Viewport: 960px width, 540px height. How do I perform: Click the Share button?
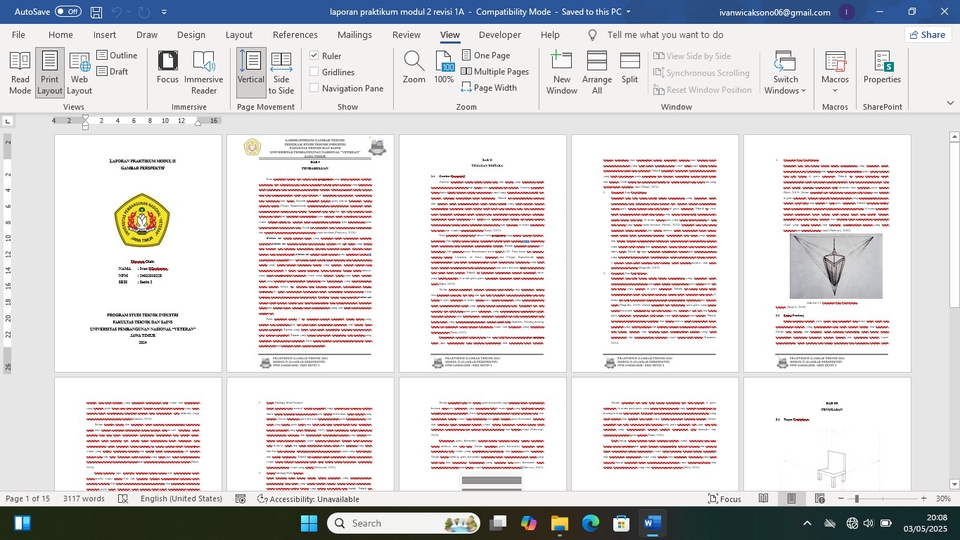927,35
